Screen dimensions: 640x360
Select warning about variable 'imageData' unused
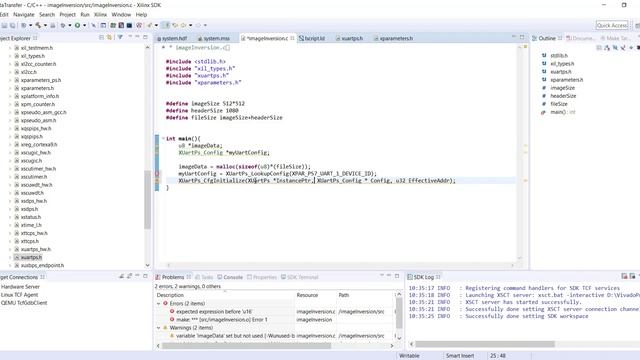point(235,336)
